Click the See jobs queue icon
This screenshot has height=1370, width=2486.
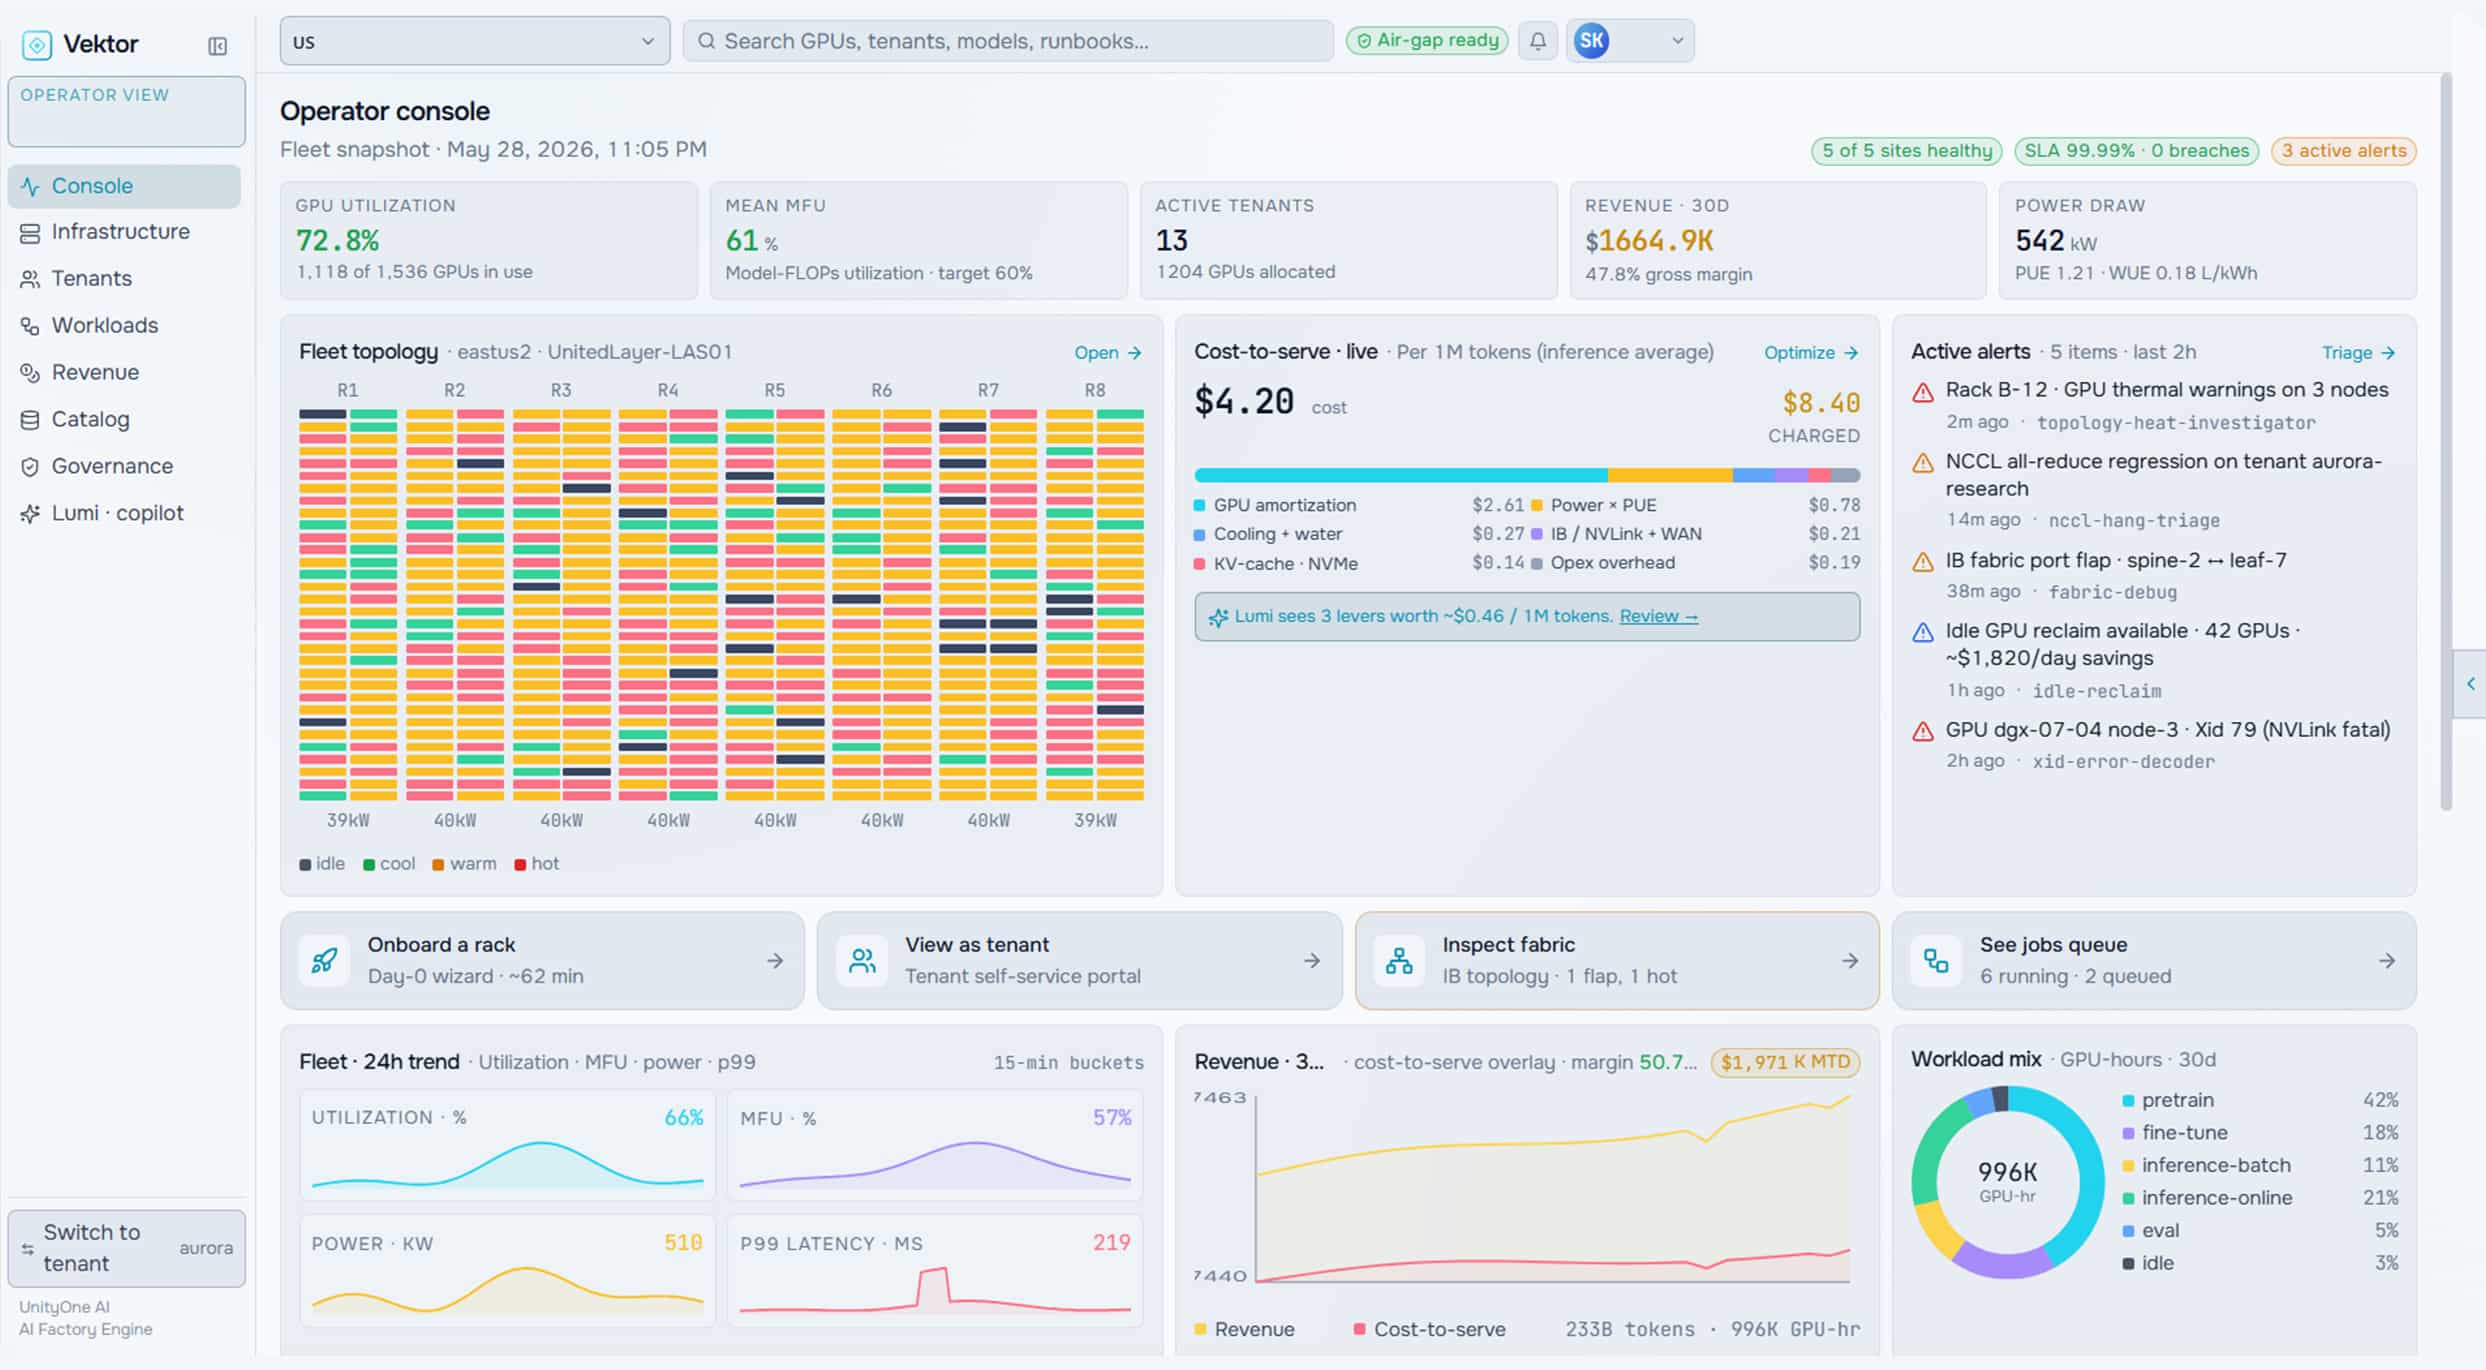(x=1936, y=961)
